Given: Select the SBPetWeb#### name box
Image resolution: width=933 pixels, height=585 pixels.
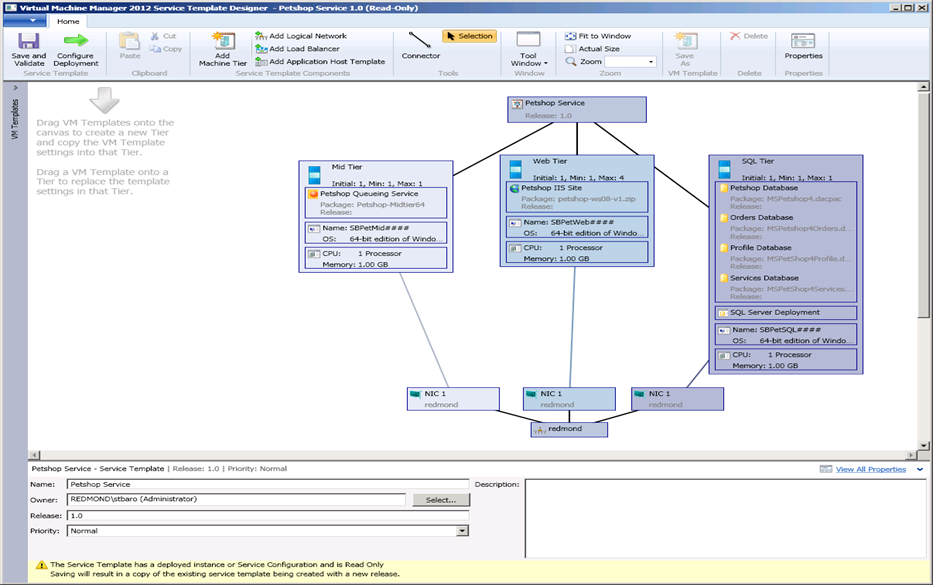Looking at the screenshot, I should click(x=577, y=227).
